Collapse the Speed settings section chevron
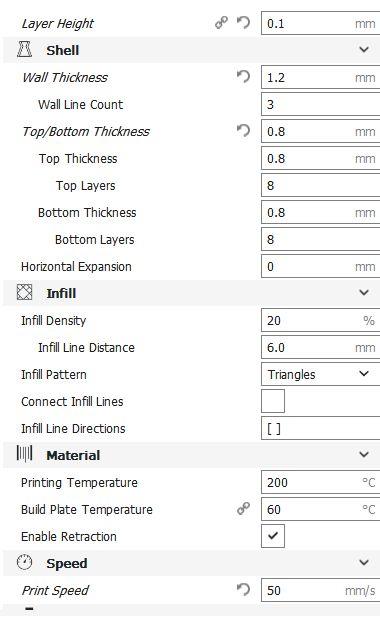The image size is (380, 631). (364, 563)
